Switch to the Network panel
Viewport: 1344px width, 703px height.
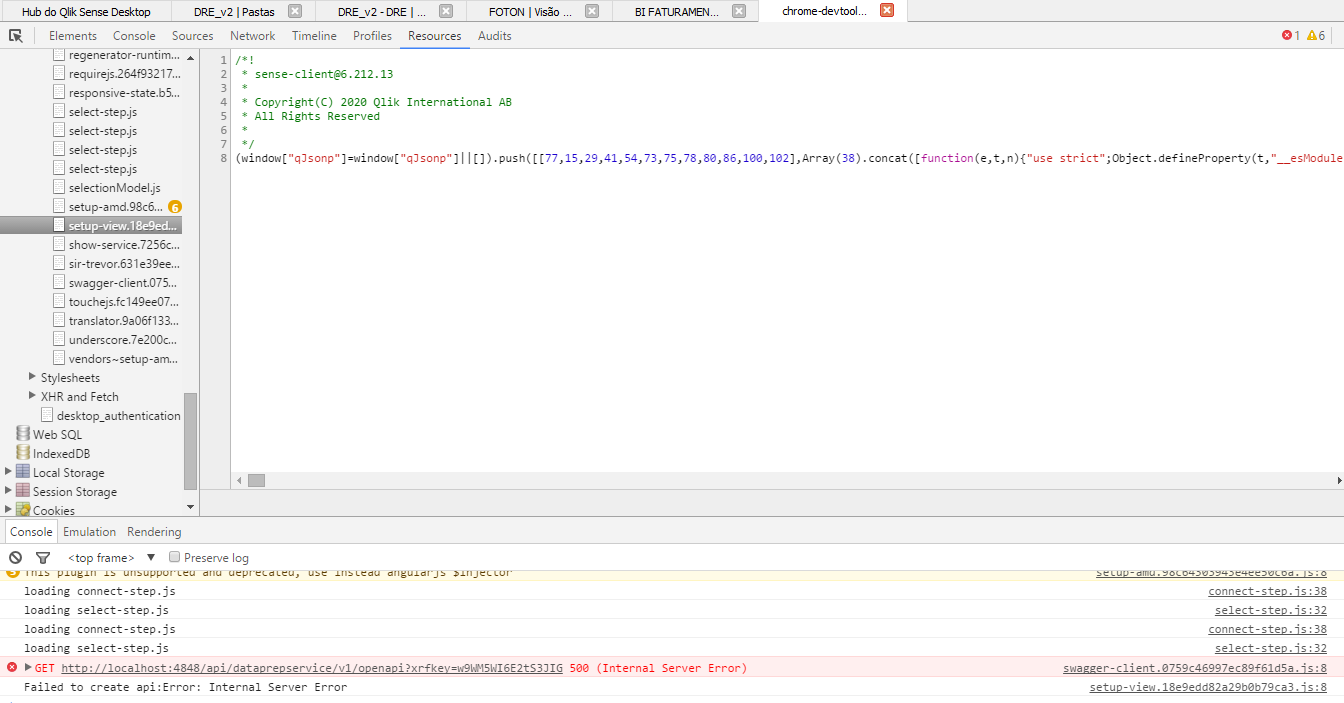tap(252, 35)
